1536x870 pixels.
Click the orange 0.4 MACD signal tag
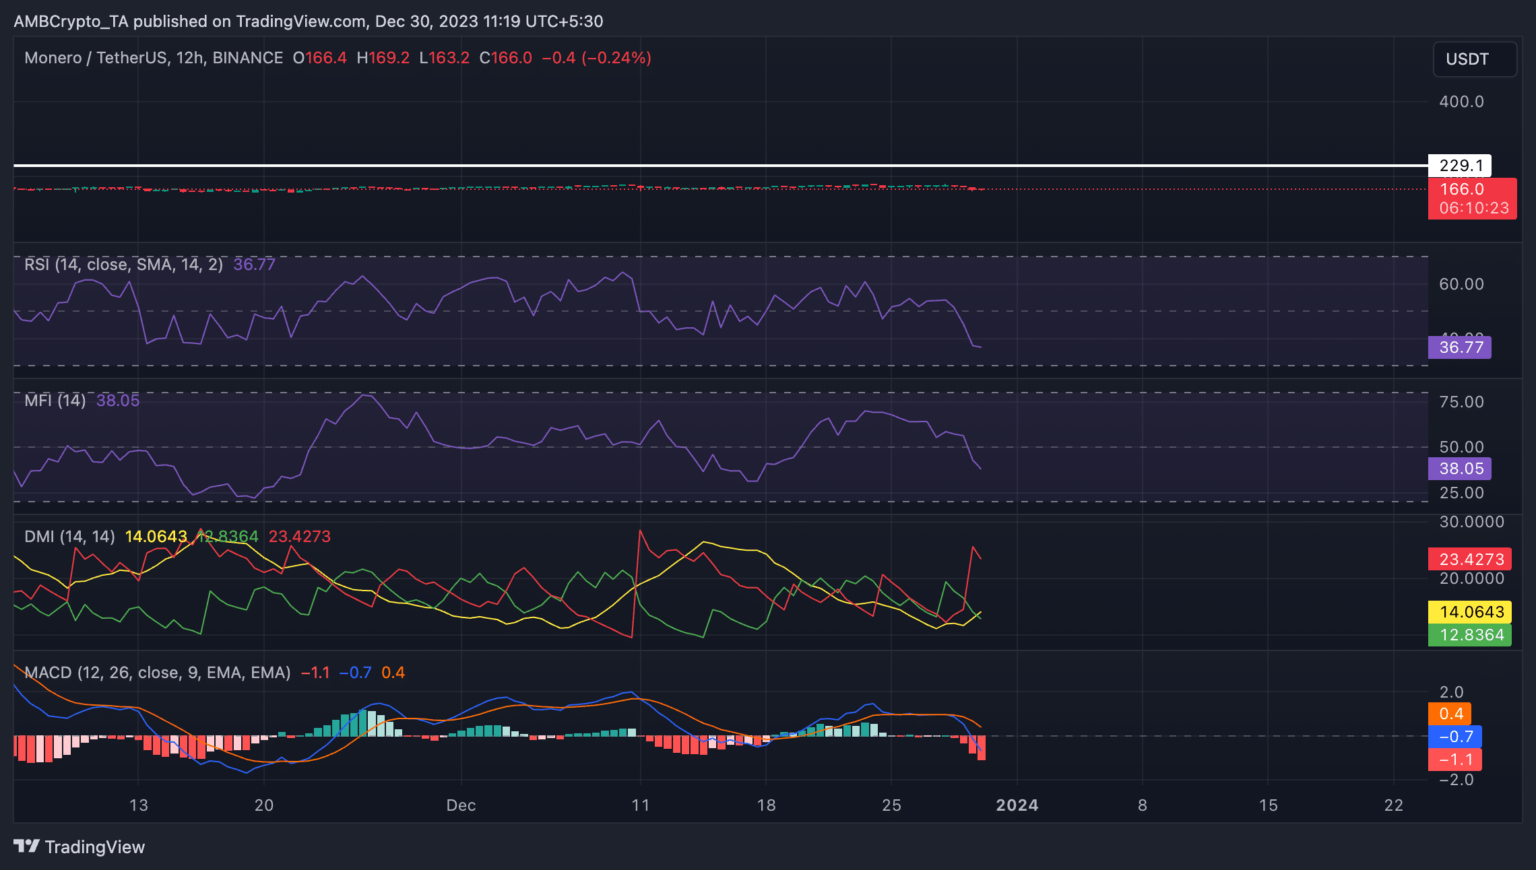tap(1450, 714)
